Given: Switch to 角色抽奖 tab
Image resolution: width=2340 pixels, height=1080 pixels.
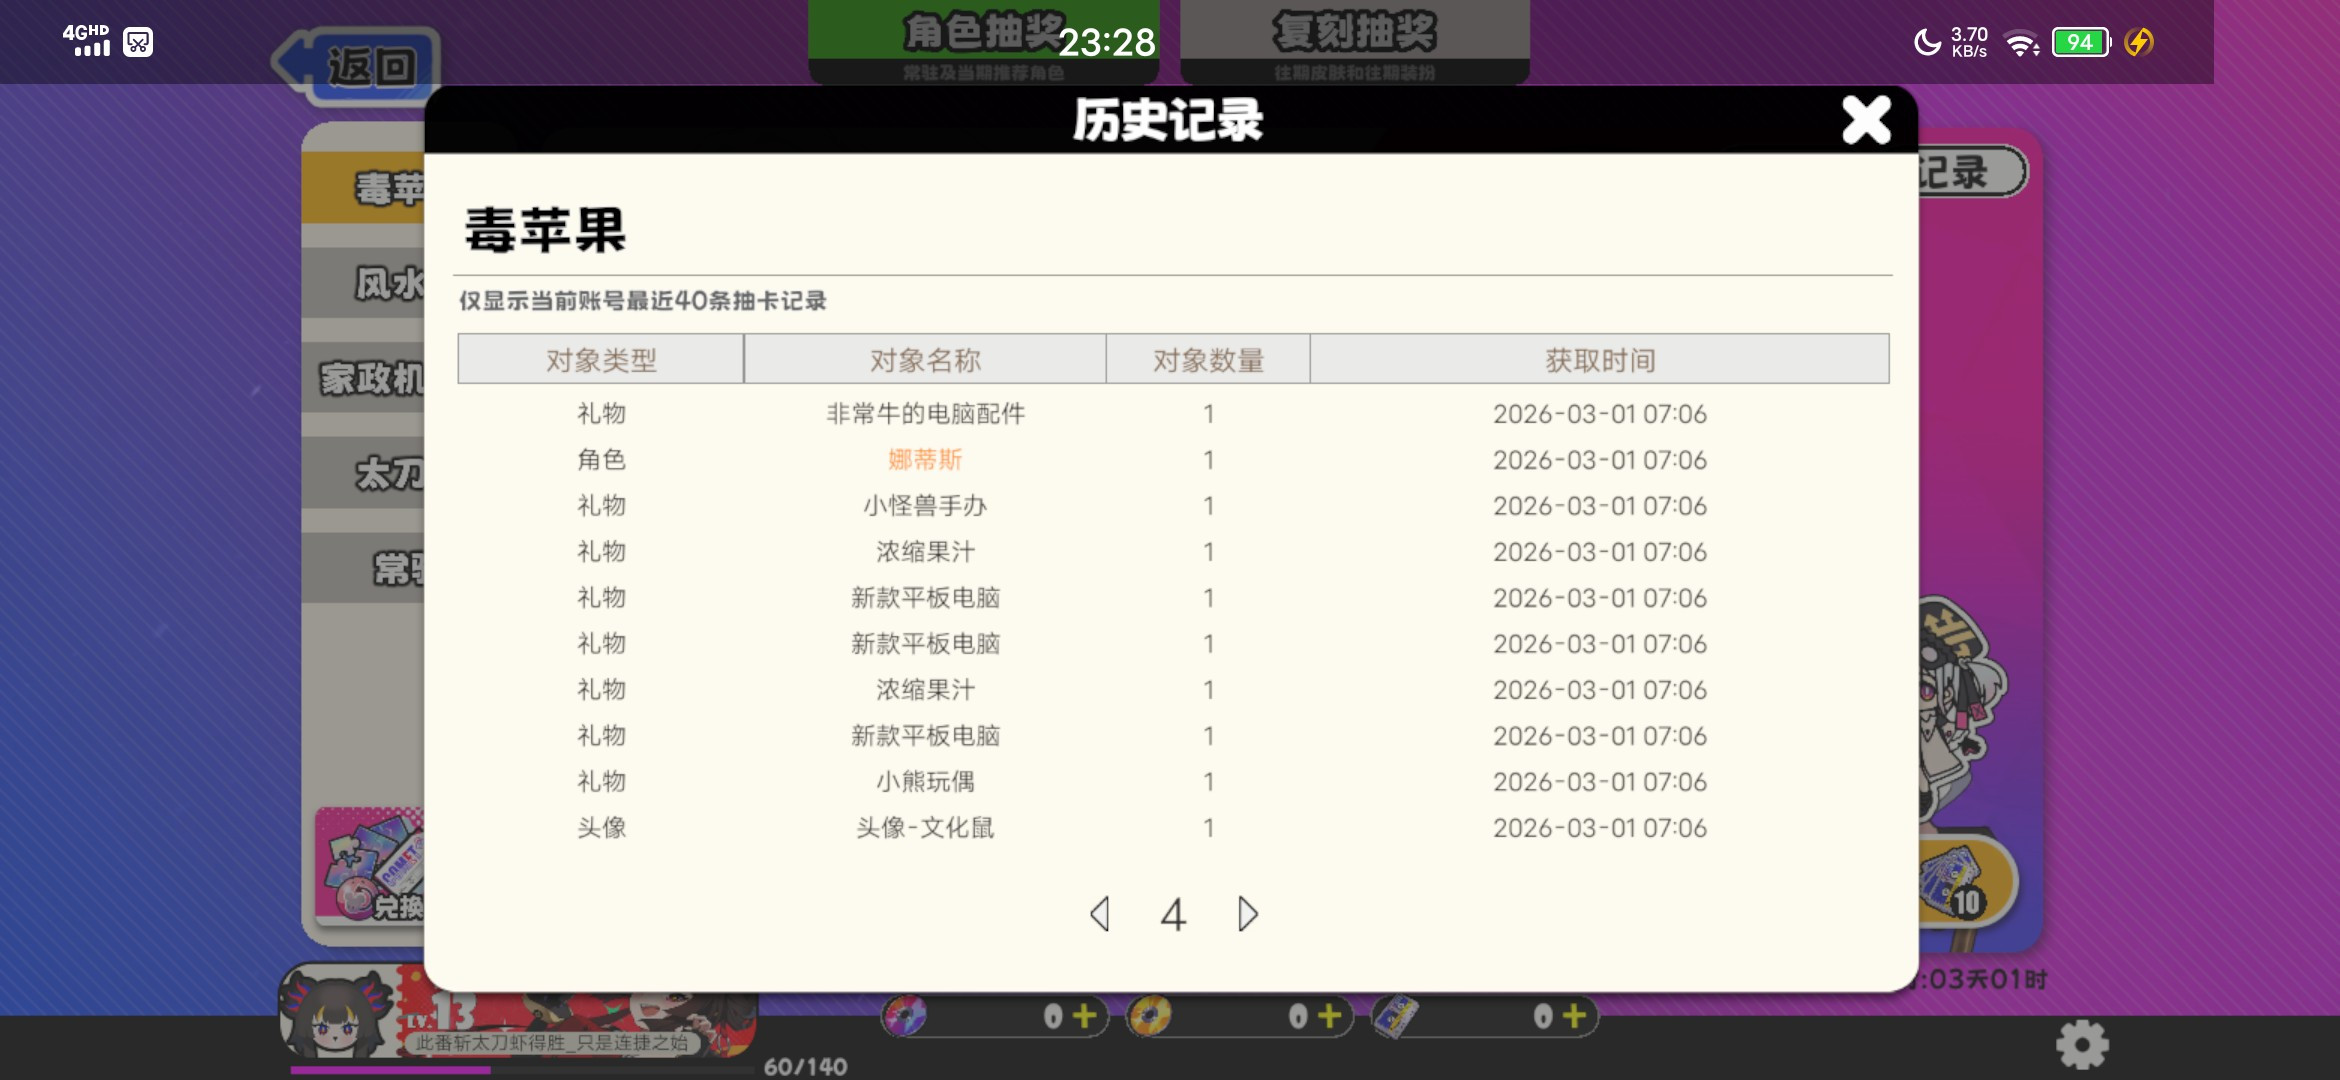Looking at the screenshot, I should click(983, 42).
